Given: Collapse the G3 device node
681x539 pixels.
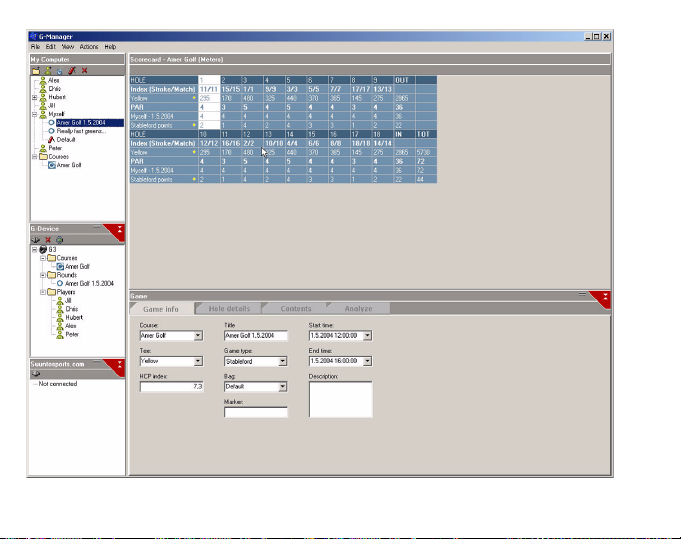Looking at the screenshot, I should [x=35, y=249].
